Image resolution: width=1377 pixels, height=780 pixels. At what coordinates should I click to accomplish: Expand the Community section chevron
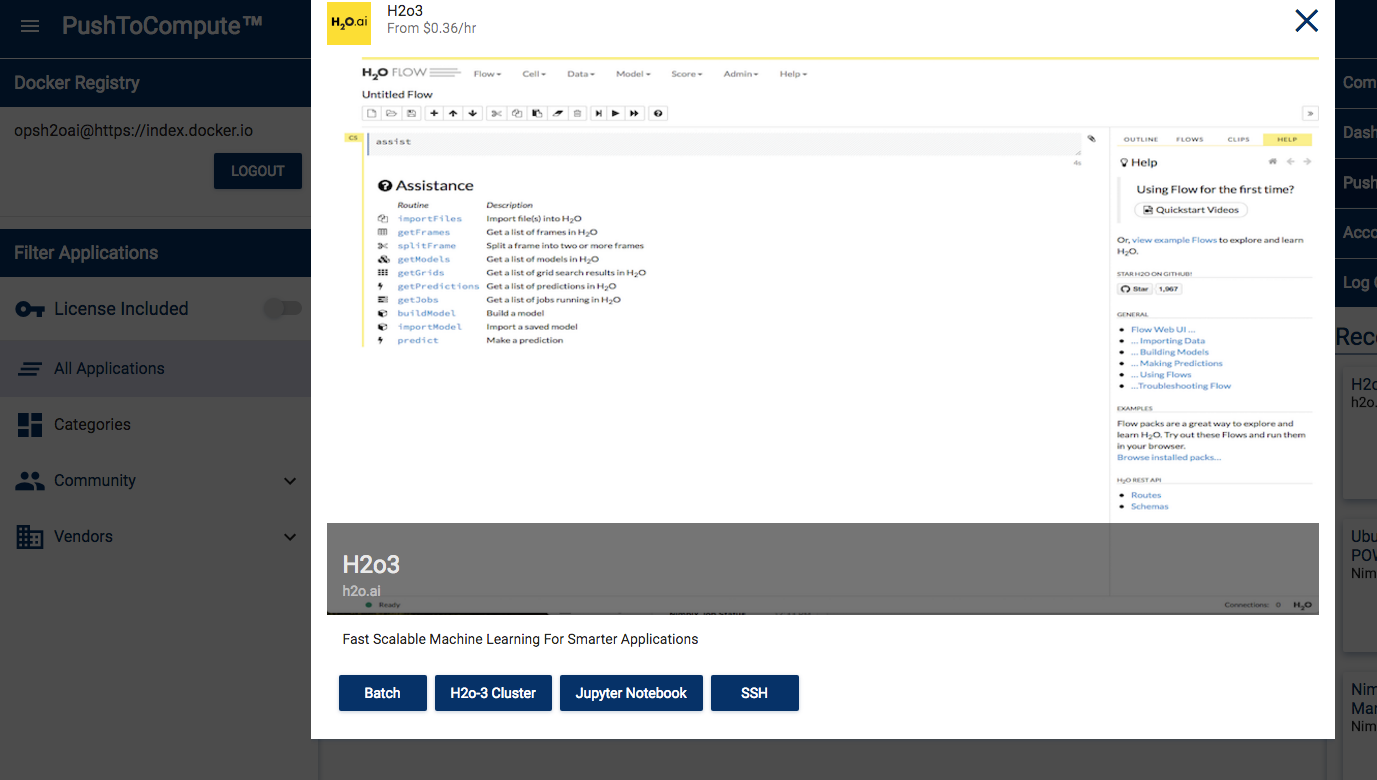click(x=290, y=481)
